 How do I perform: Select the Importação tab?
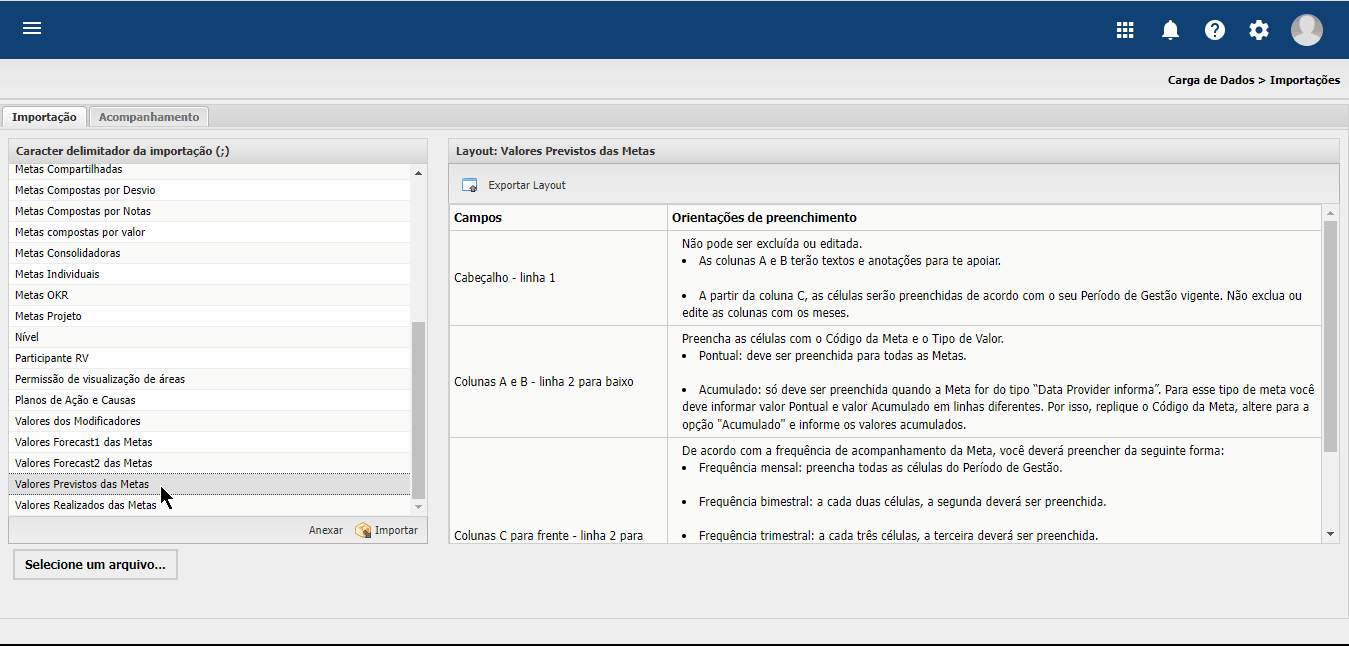pyautogui.click(x=44, y=117)
